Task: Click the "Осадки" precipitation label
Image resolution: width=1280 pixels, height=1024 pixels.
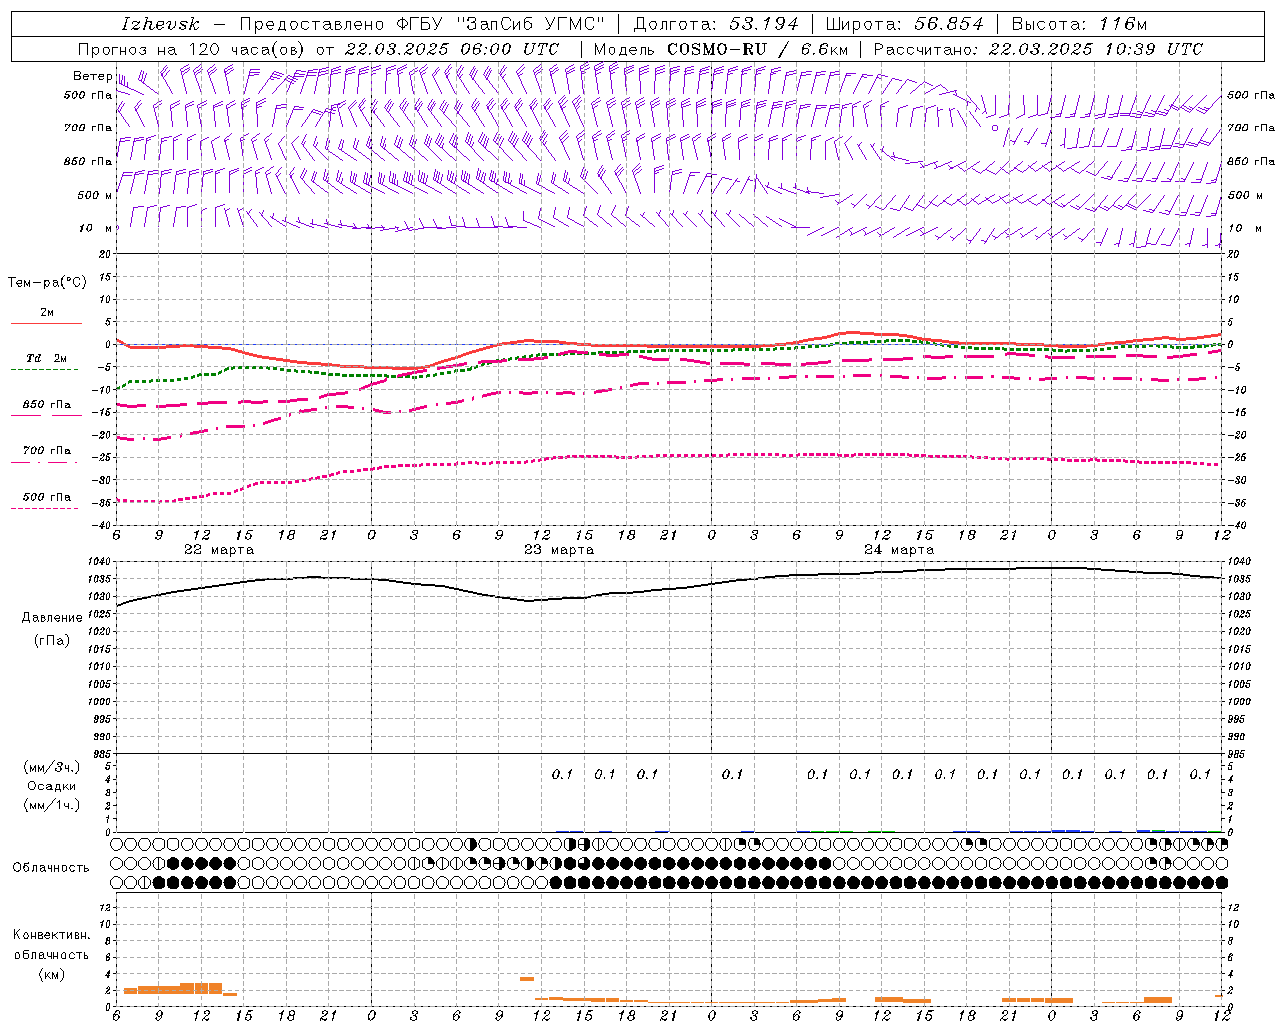Action: coord(51,786)
